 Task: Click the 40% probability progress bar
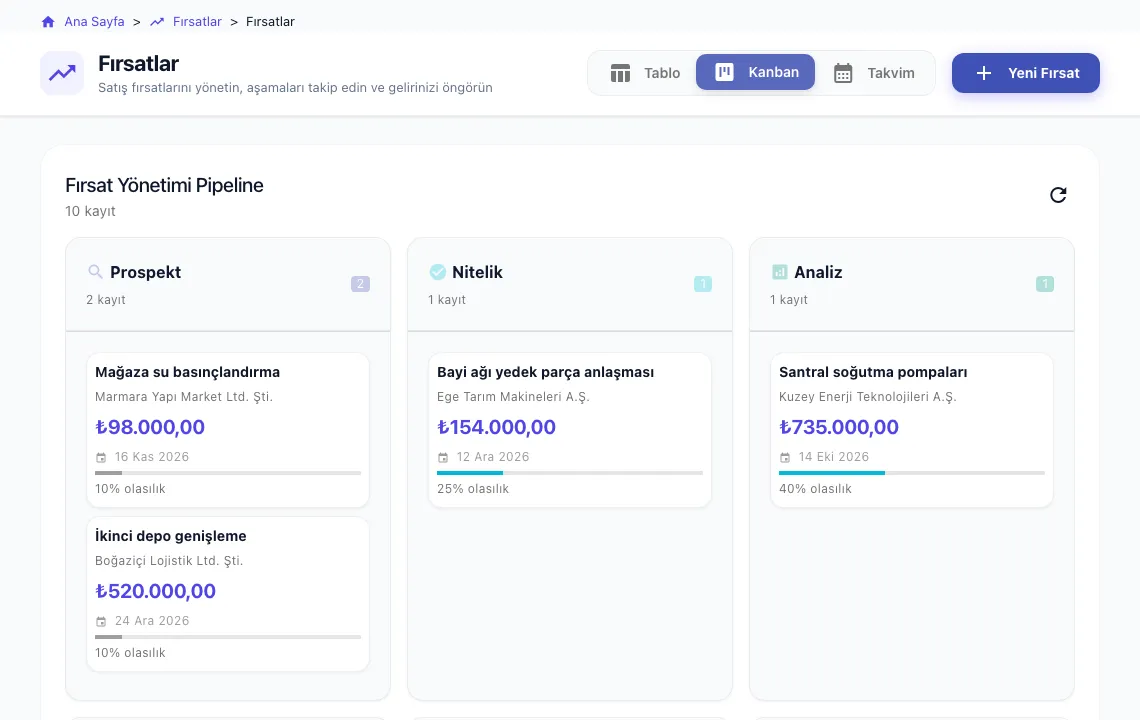pos(912,473)
